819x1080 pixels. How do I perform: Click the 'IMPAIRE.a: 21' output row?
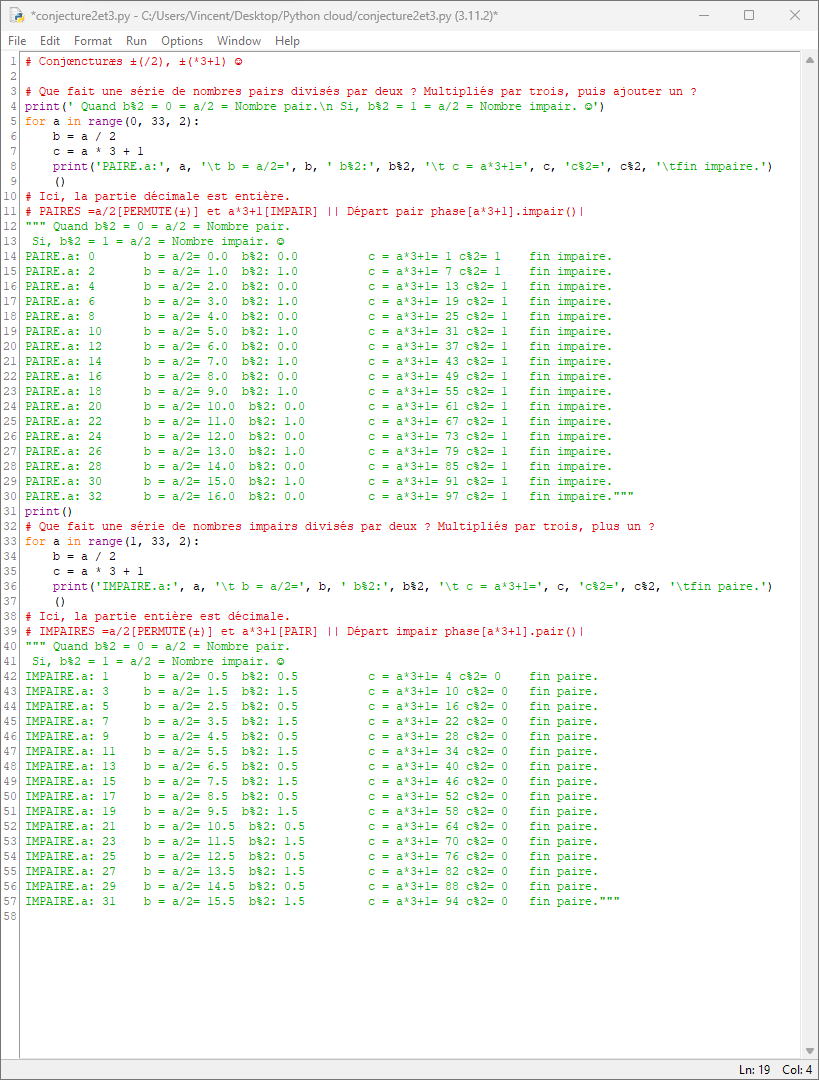click(311, 827)
